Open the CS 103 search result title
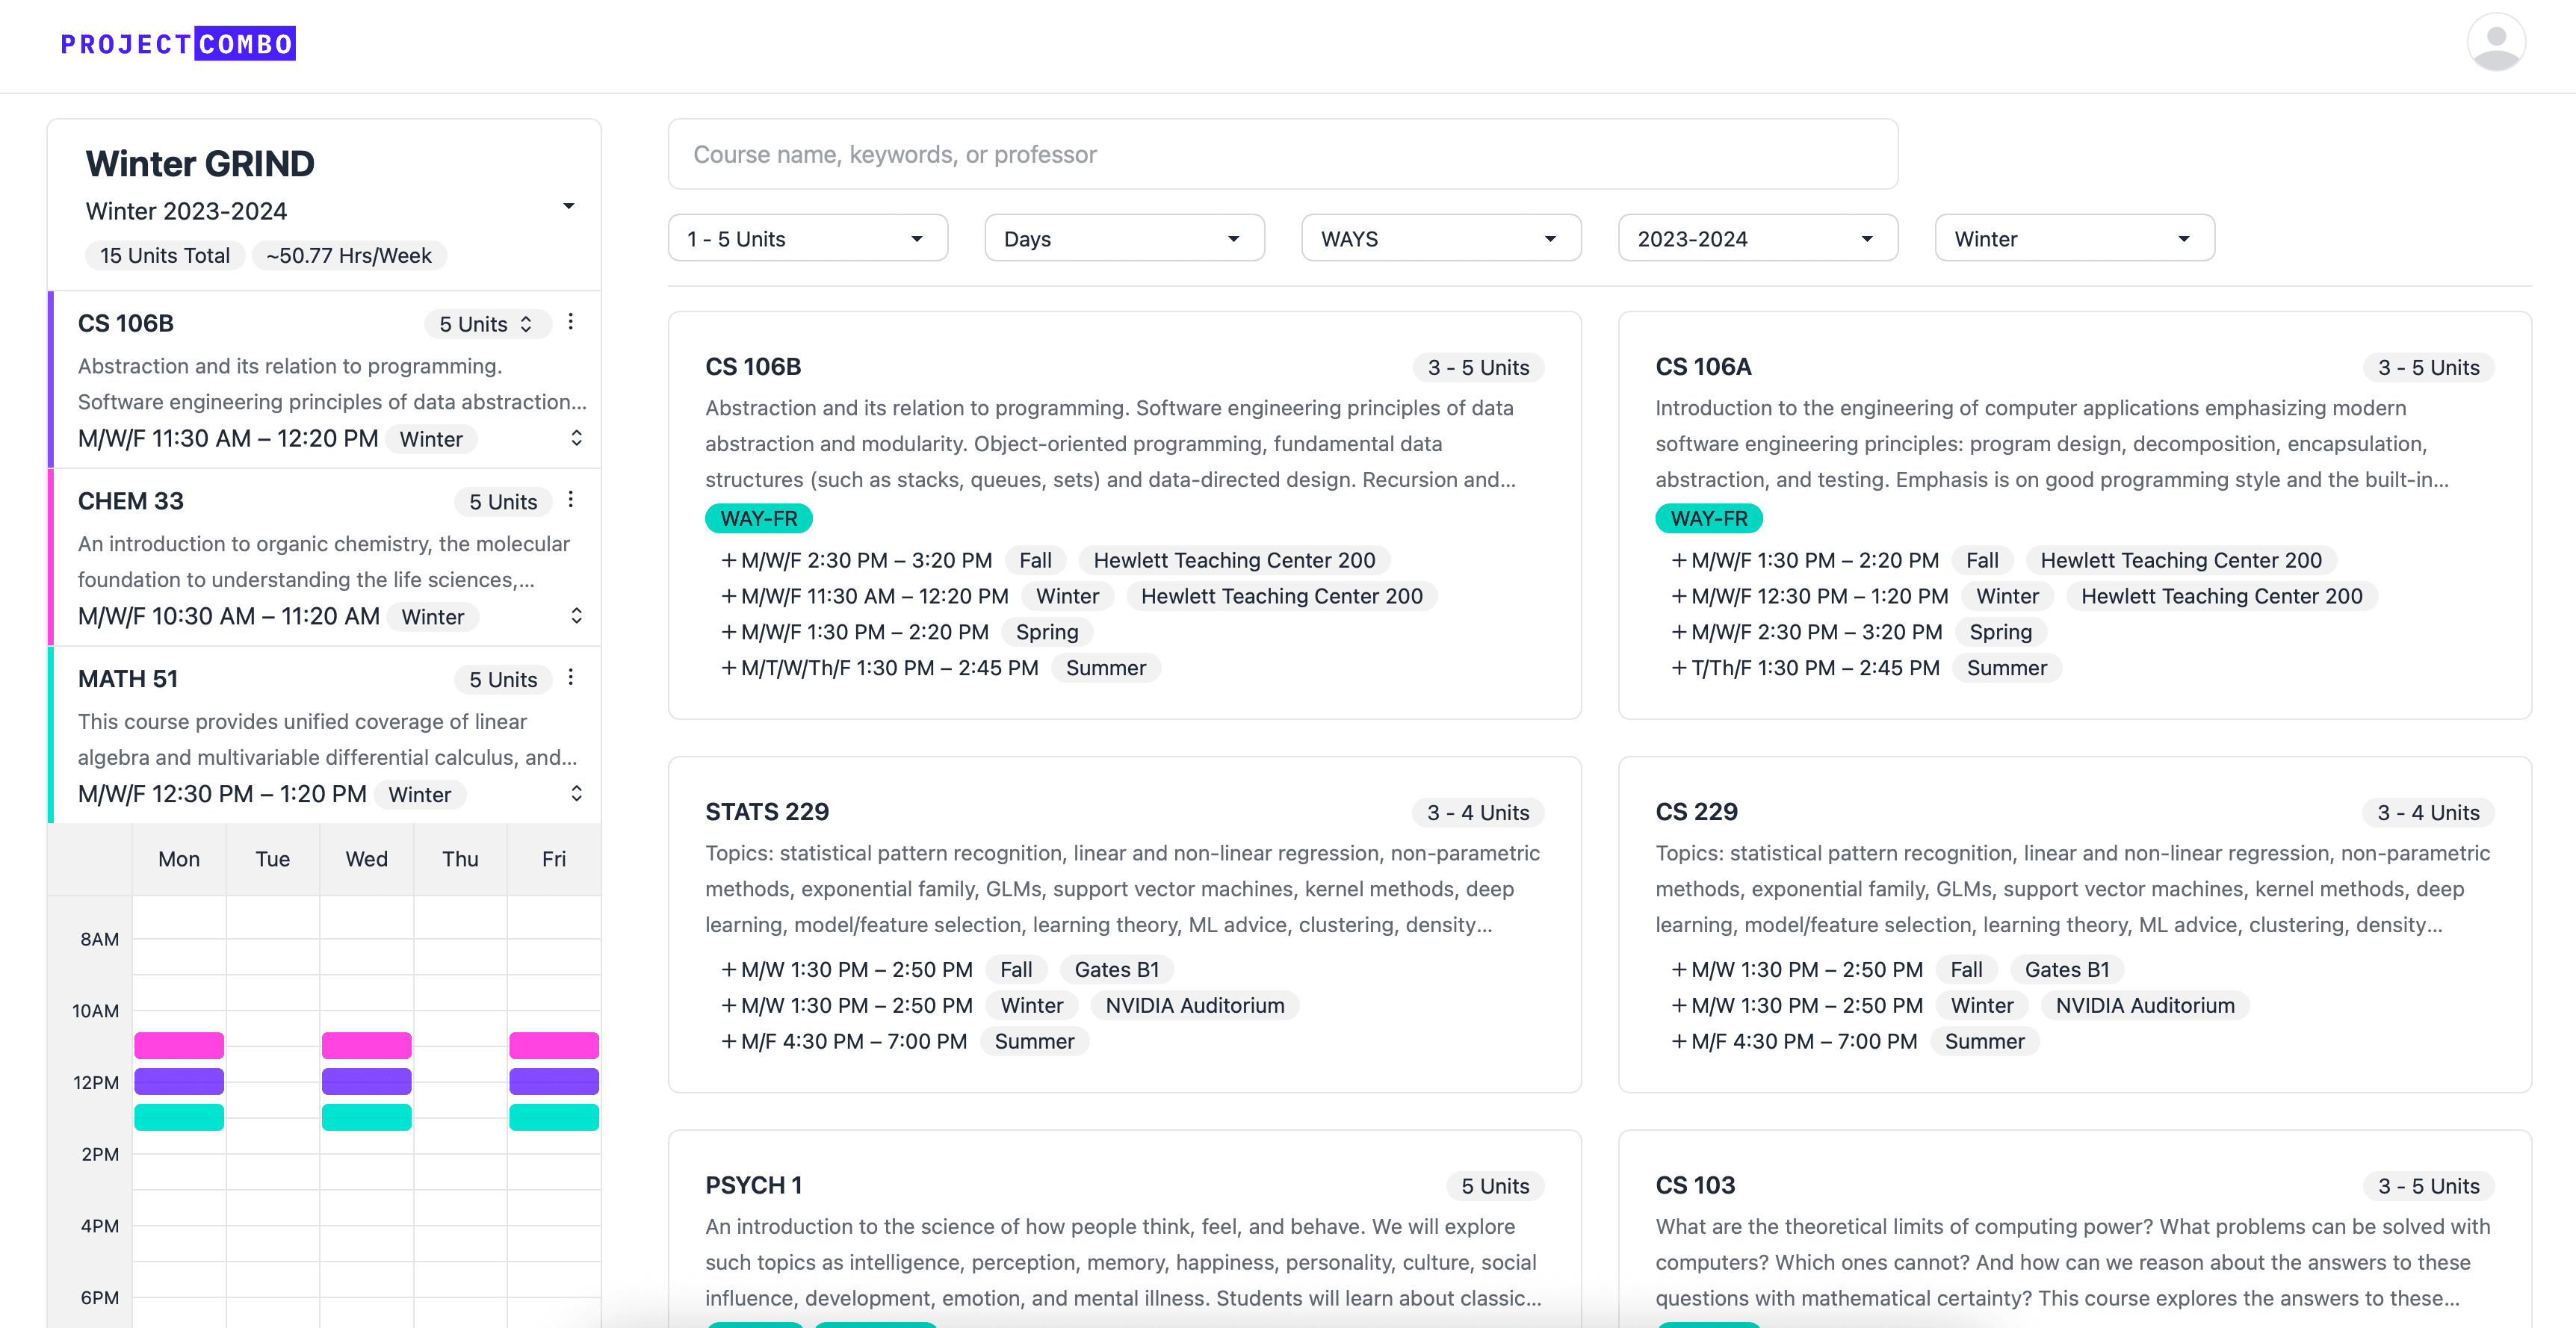The image size is (2576, 1328). pyautogui.click(x=1695, y=1186)
